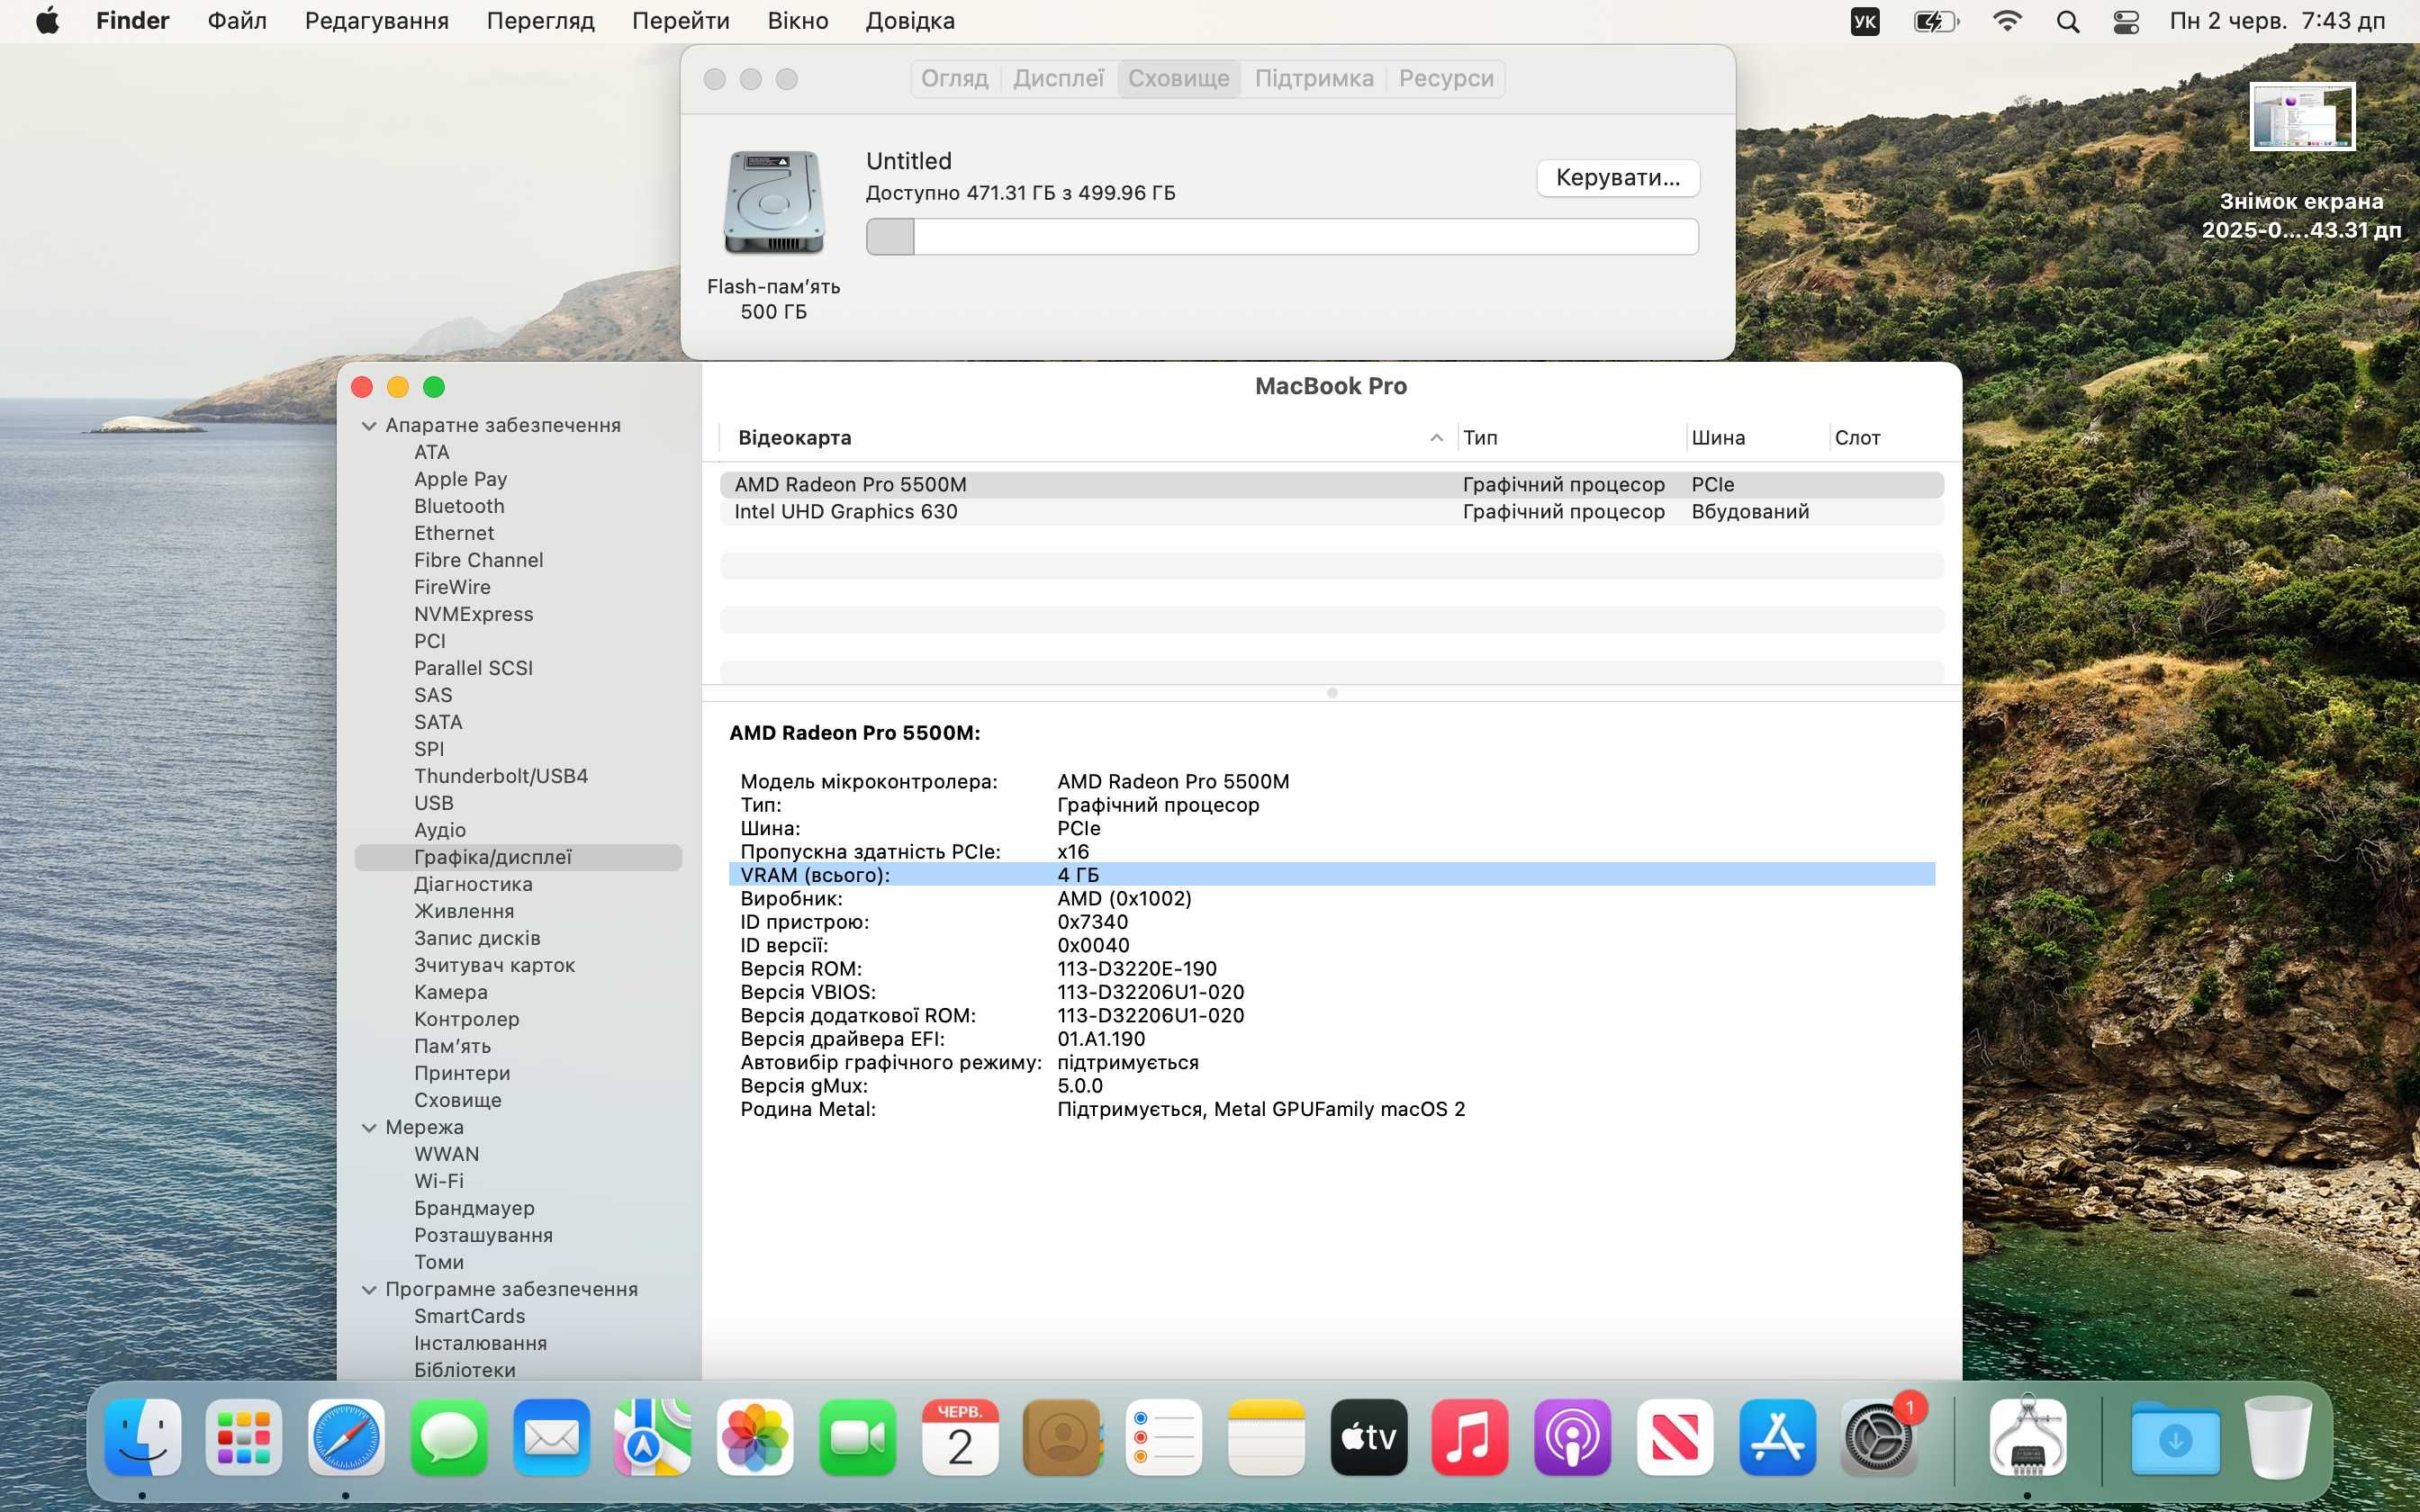Click the menu bar date and time
This screenshot has width=2420, height=1512.
(2277, 21)
